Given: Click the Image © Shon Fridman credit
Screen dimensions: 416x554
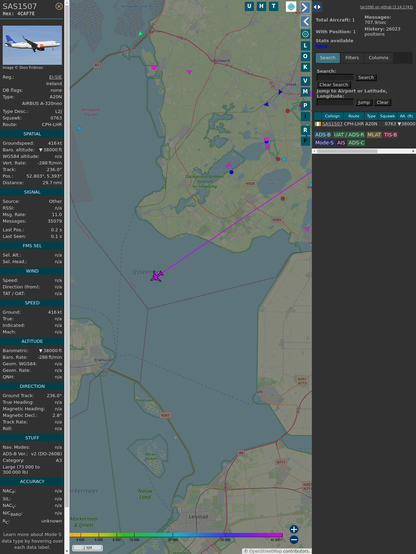Looking at the screenshot, I should (x=23, y=68).
